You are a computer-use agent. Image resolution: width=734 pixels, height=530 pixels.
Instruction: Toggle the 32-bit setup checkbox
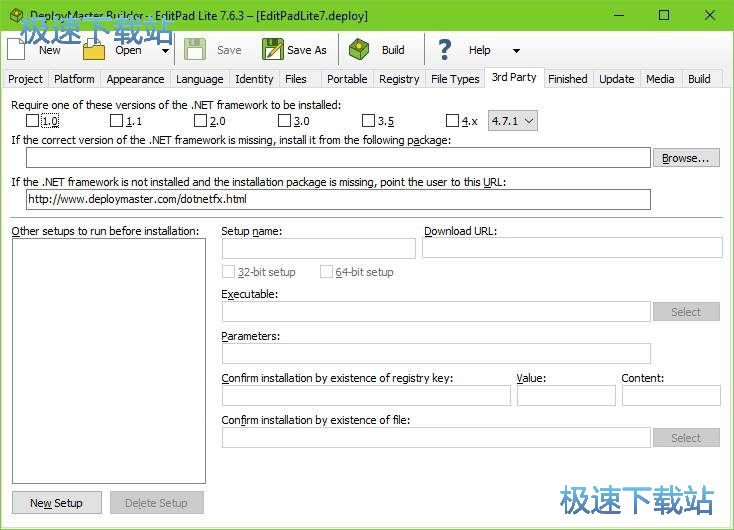(x=228, y=272)
